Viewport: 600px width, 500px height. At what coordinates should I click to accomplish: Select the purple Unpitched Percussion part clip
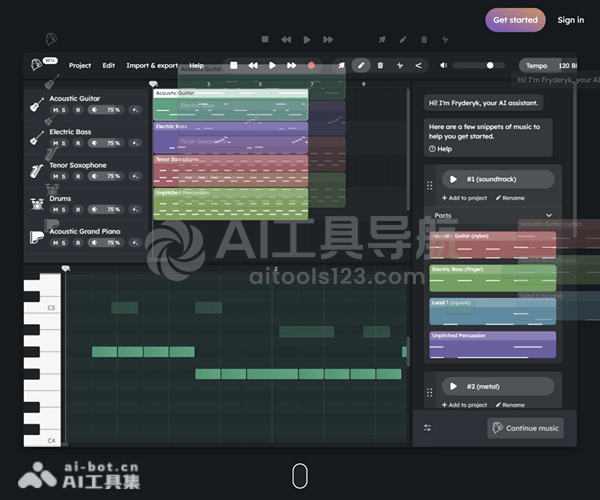492,345
